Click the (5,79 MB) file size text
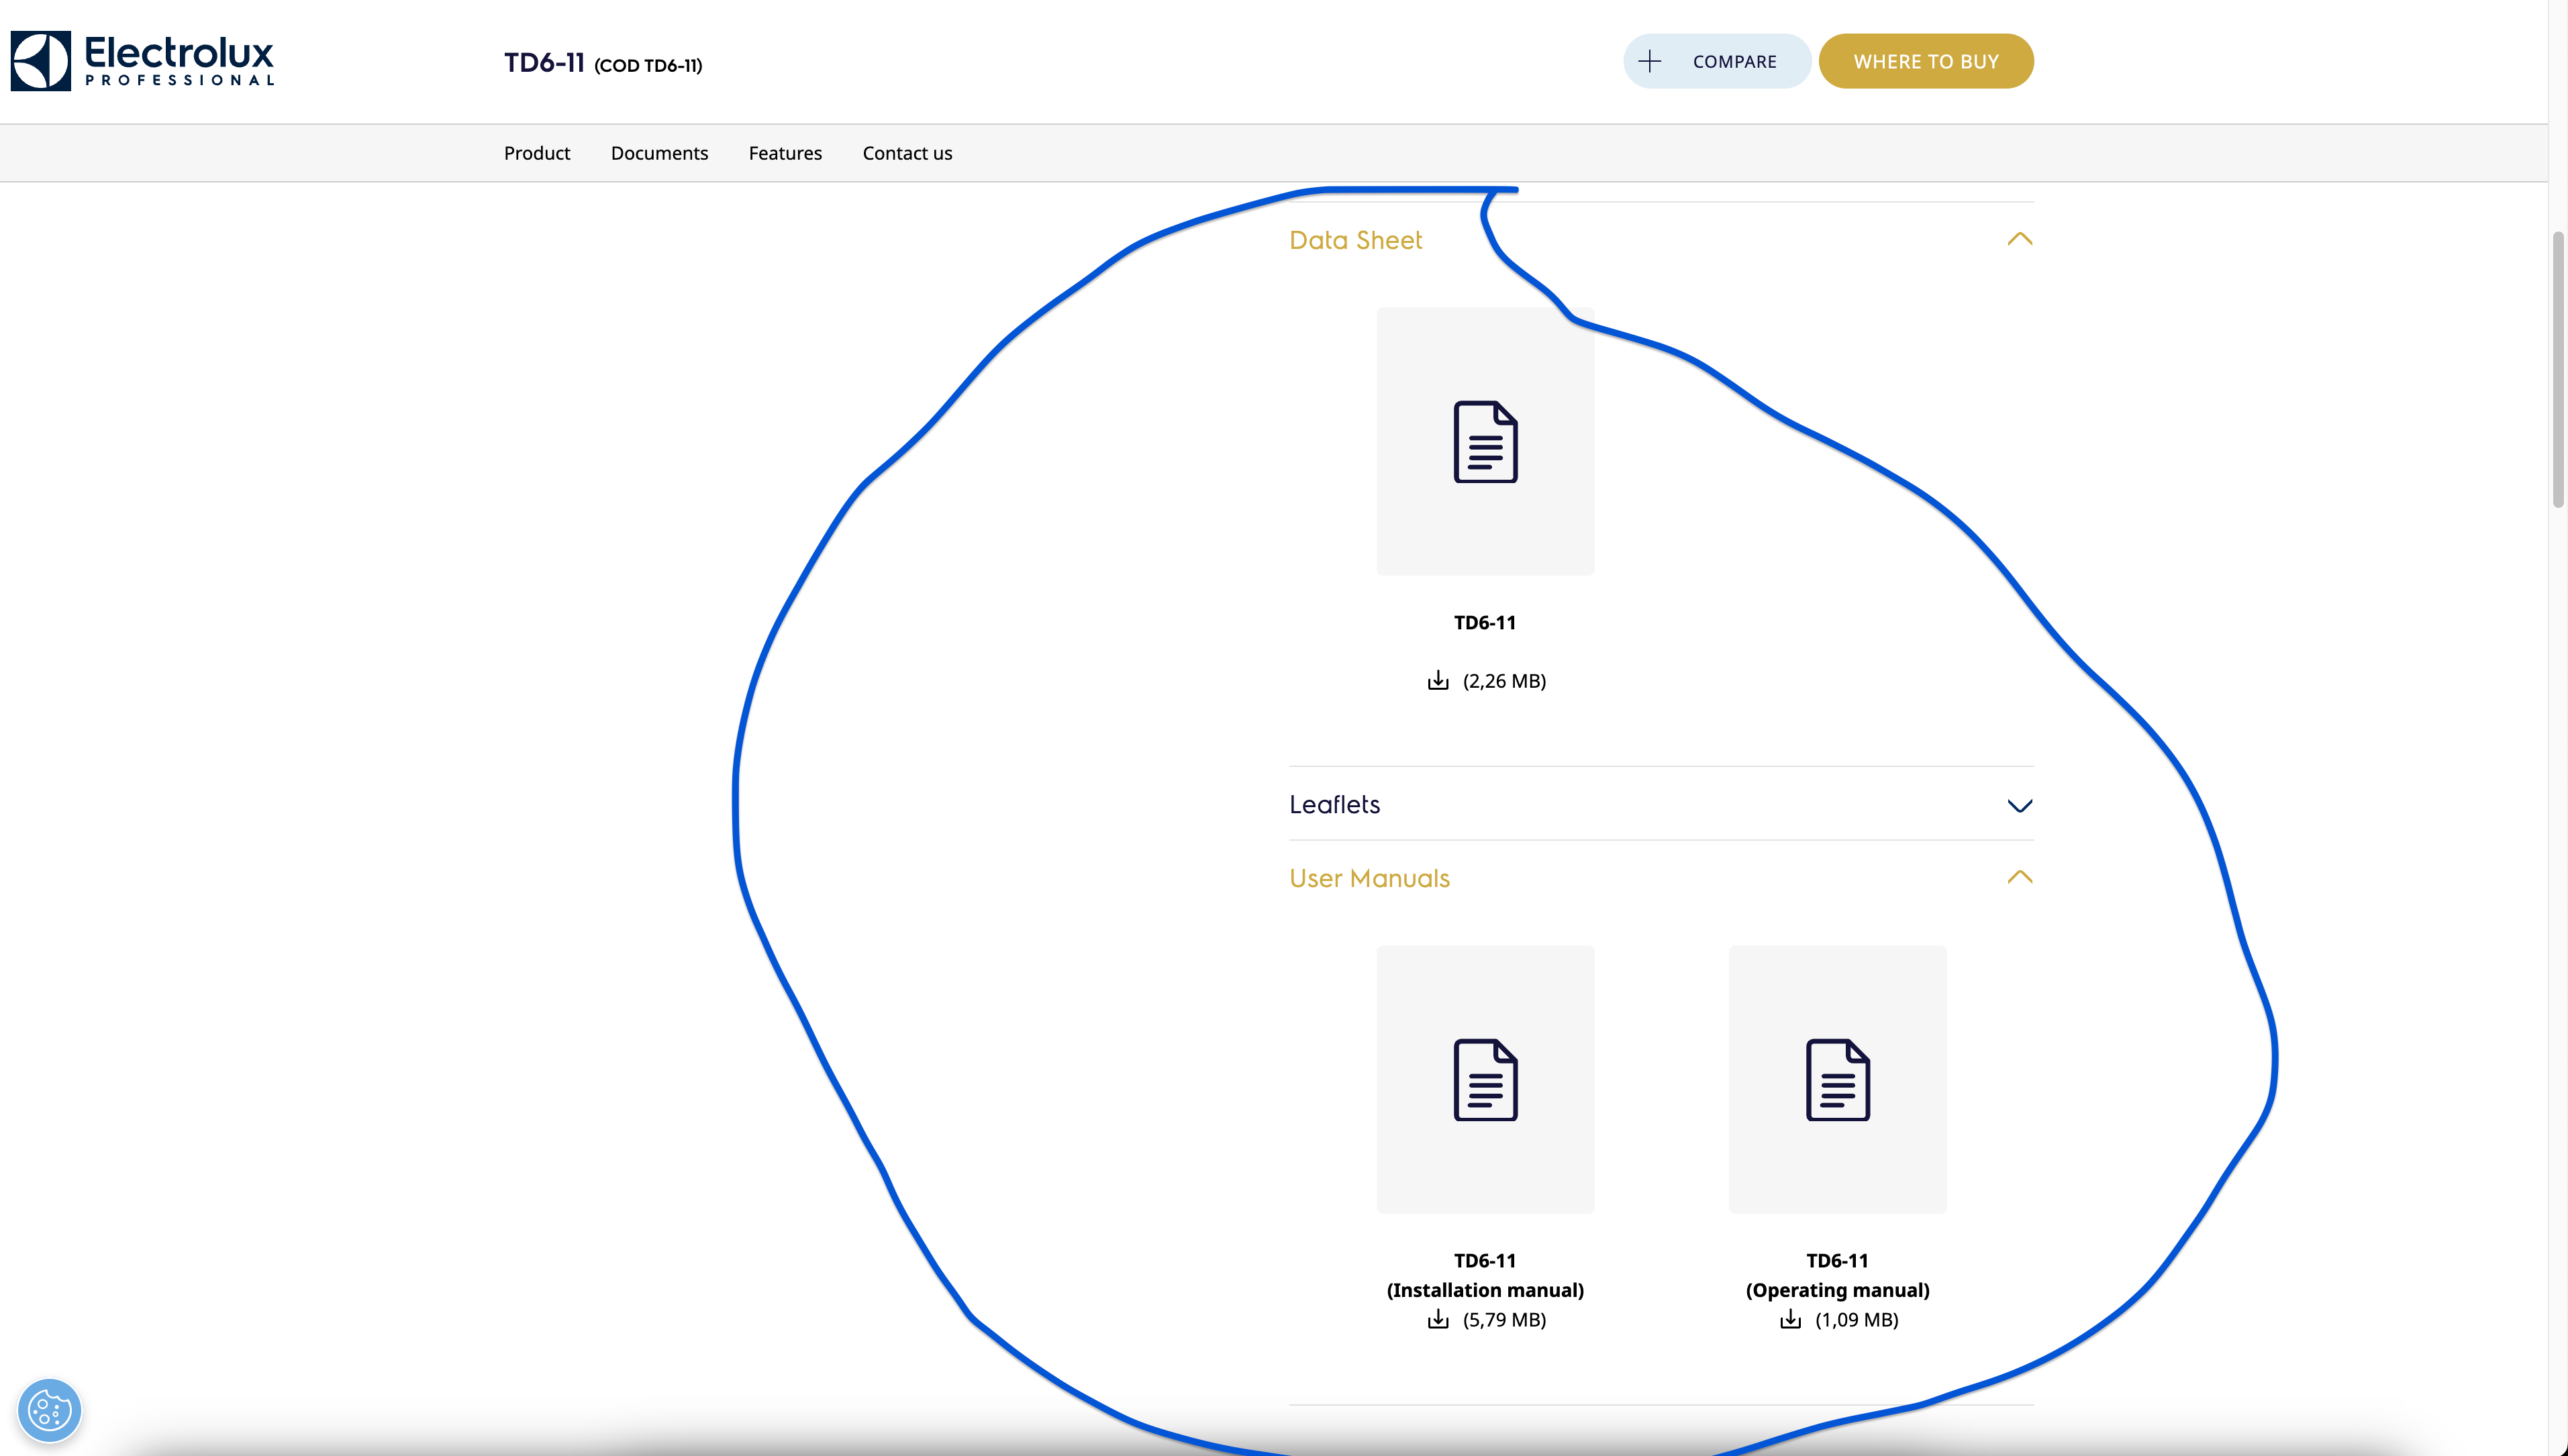 tap(1504, 1320)
